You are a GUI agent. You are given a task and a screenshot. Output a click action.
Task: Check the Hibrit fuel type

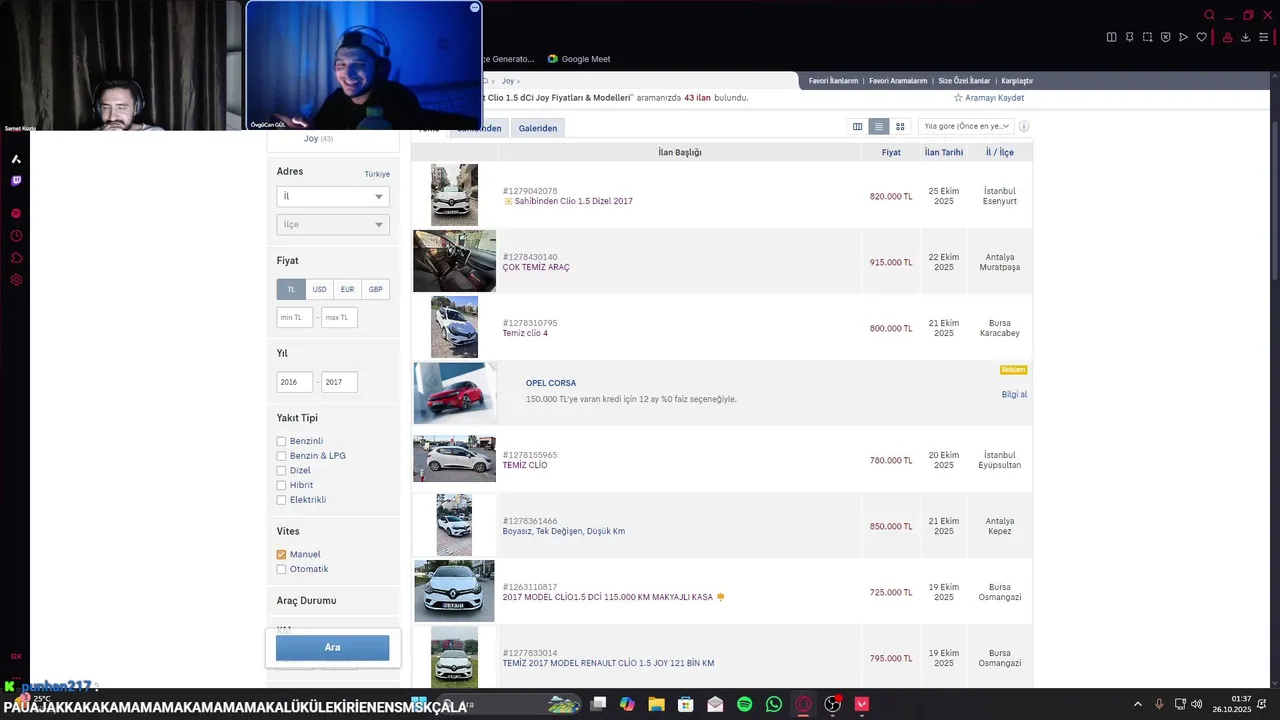[281, 485]
